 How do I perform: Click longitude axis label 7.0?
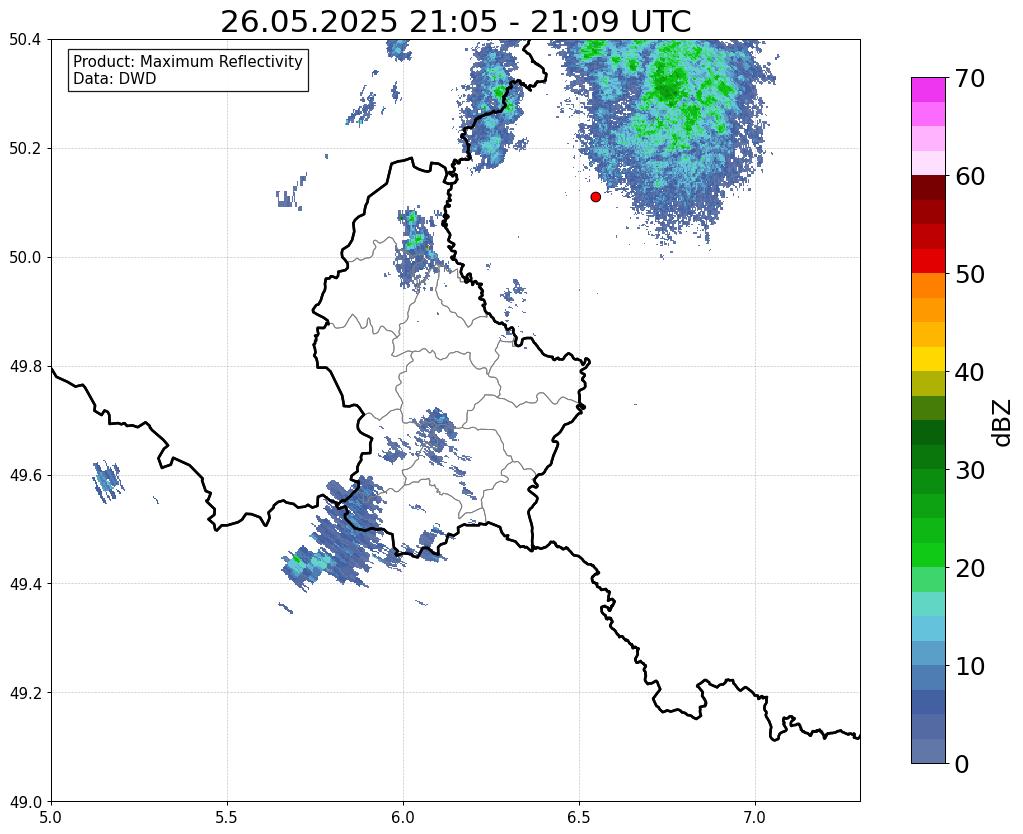click(755, 817)
